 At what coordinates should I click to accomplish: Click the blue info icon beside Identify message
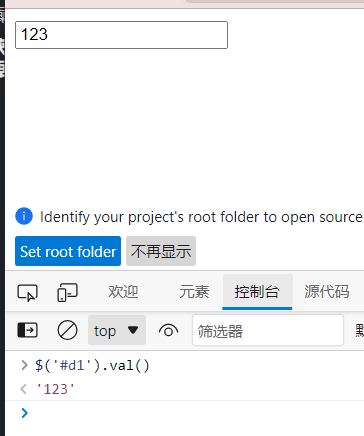click(x=24, y=216)
